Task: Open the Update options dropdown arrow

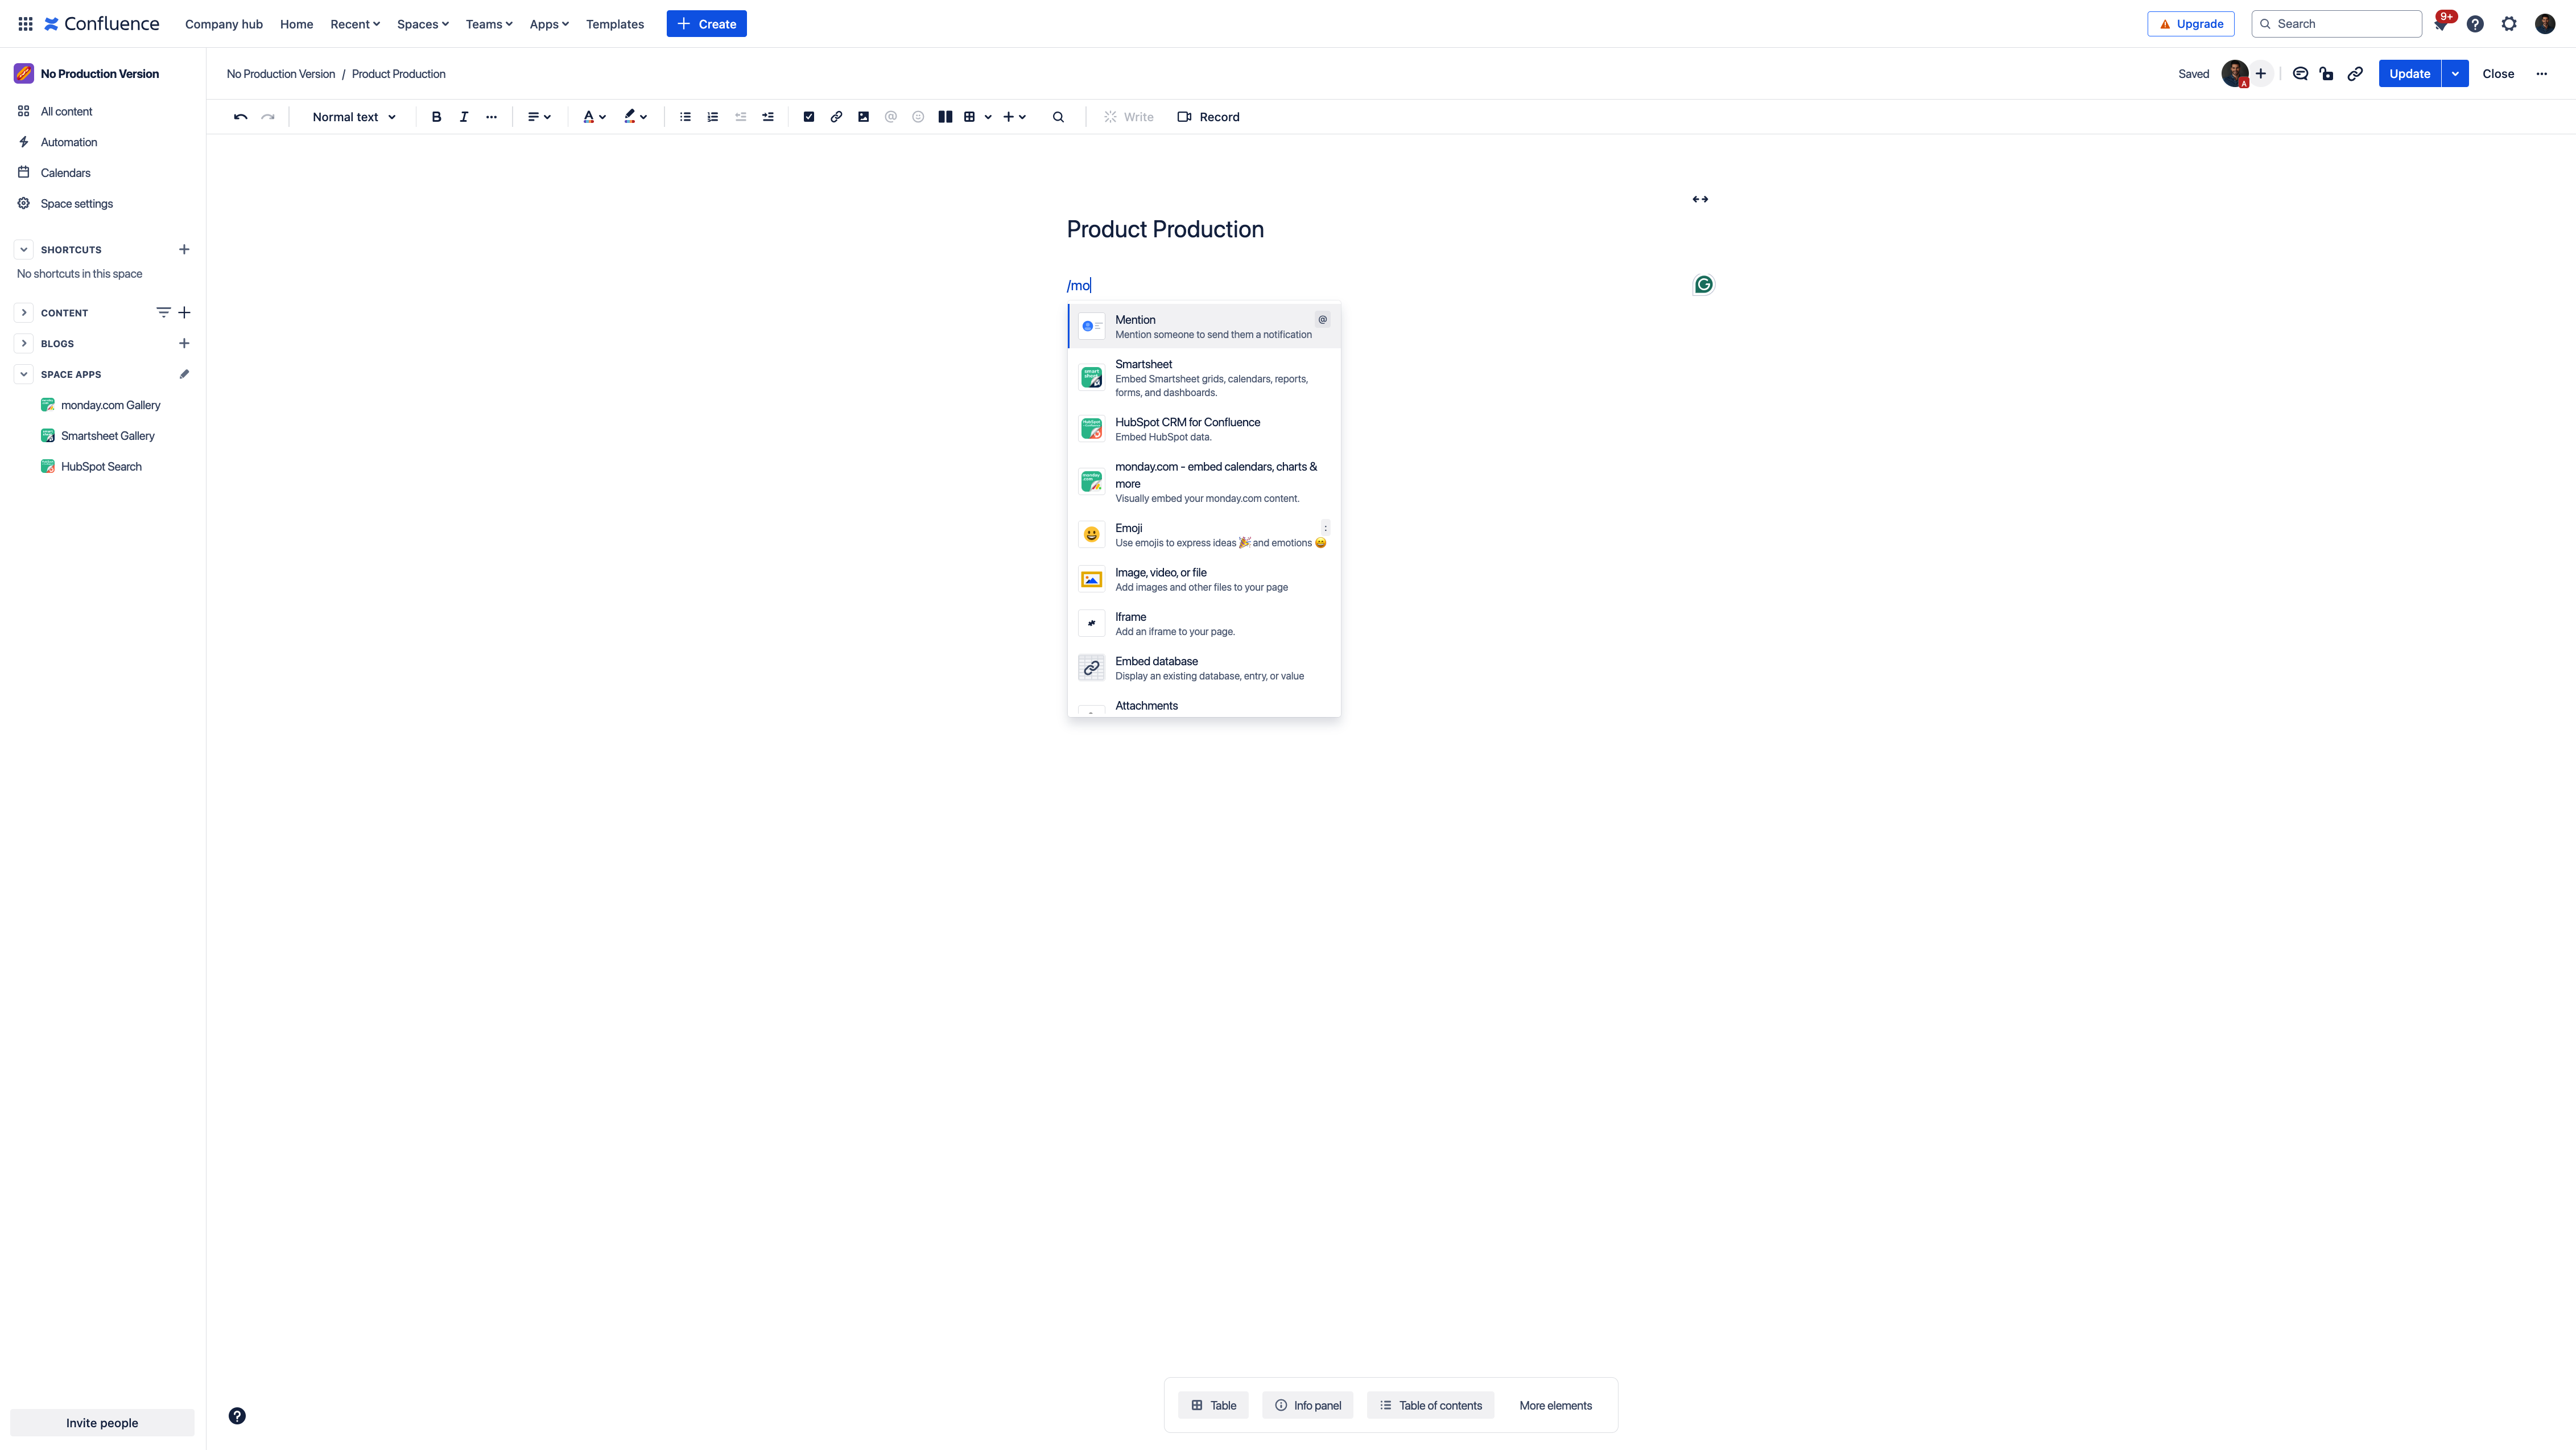Action: (2455, 74)
